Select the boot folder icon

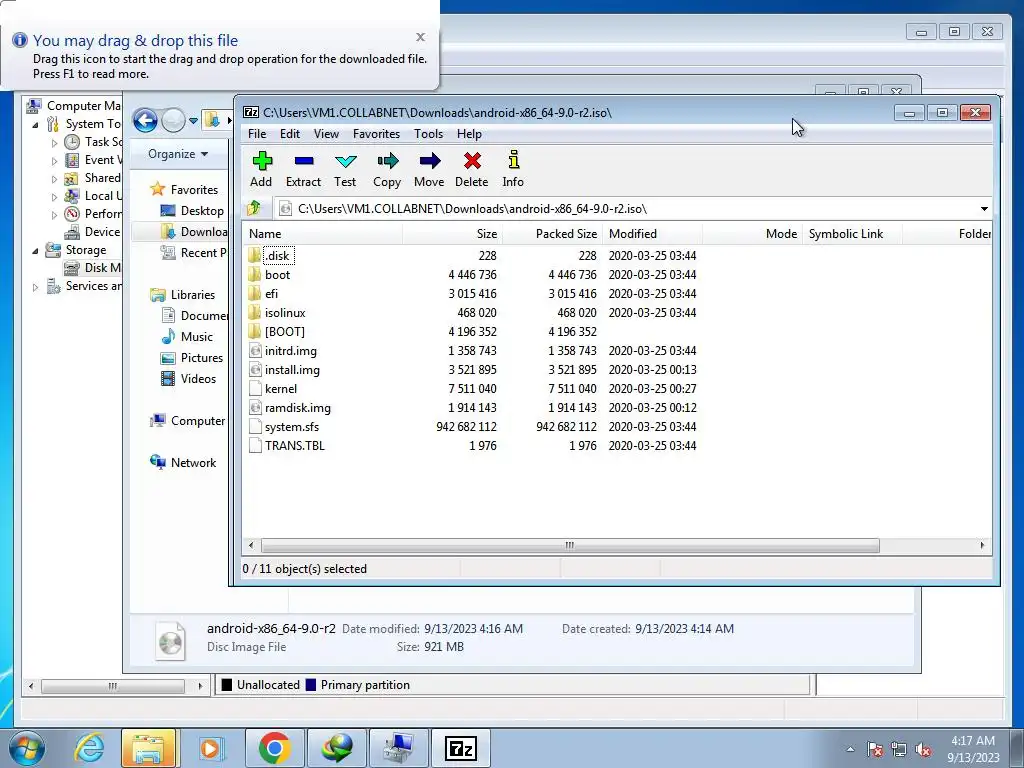[255, 275]
